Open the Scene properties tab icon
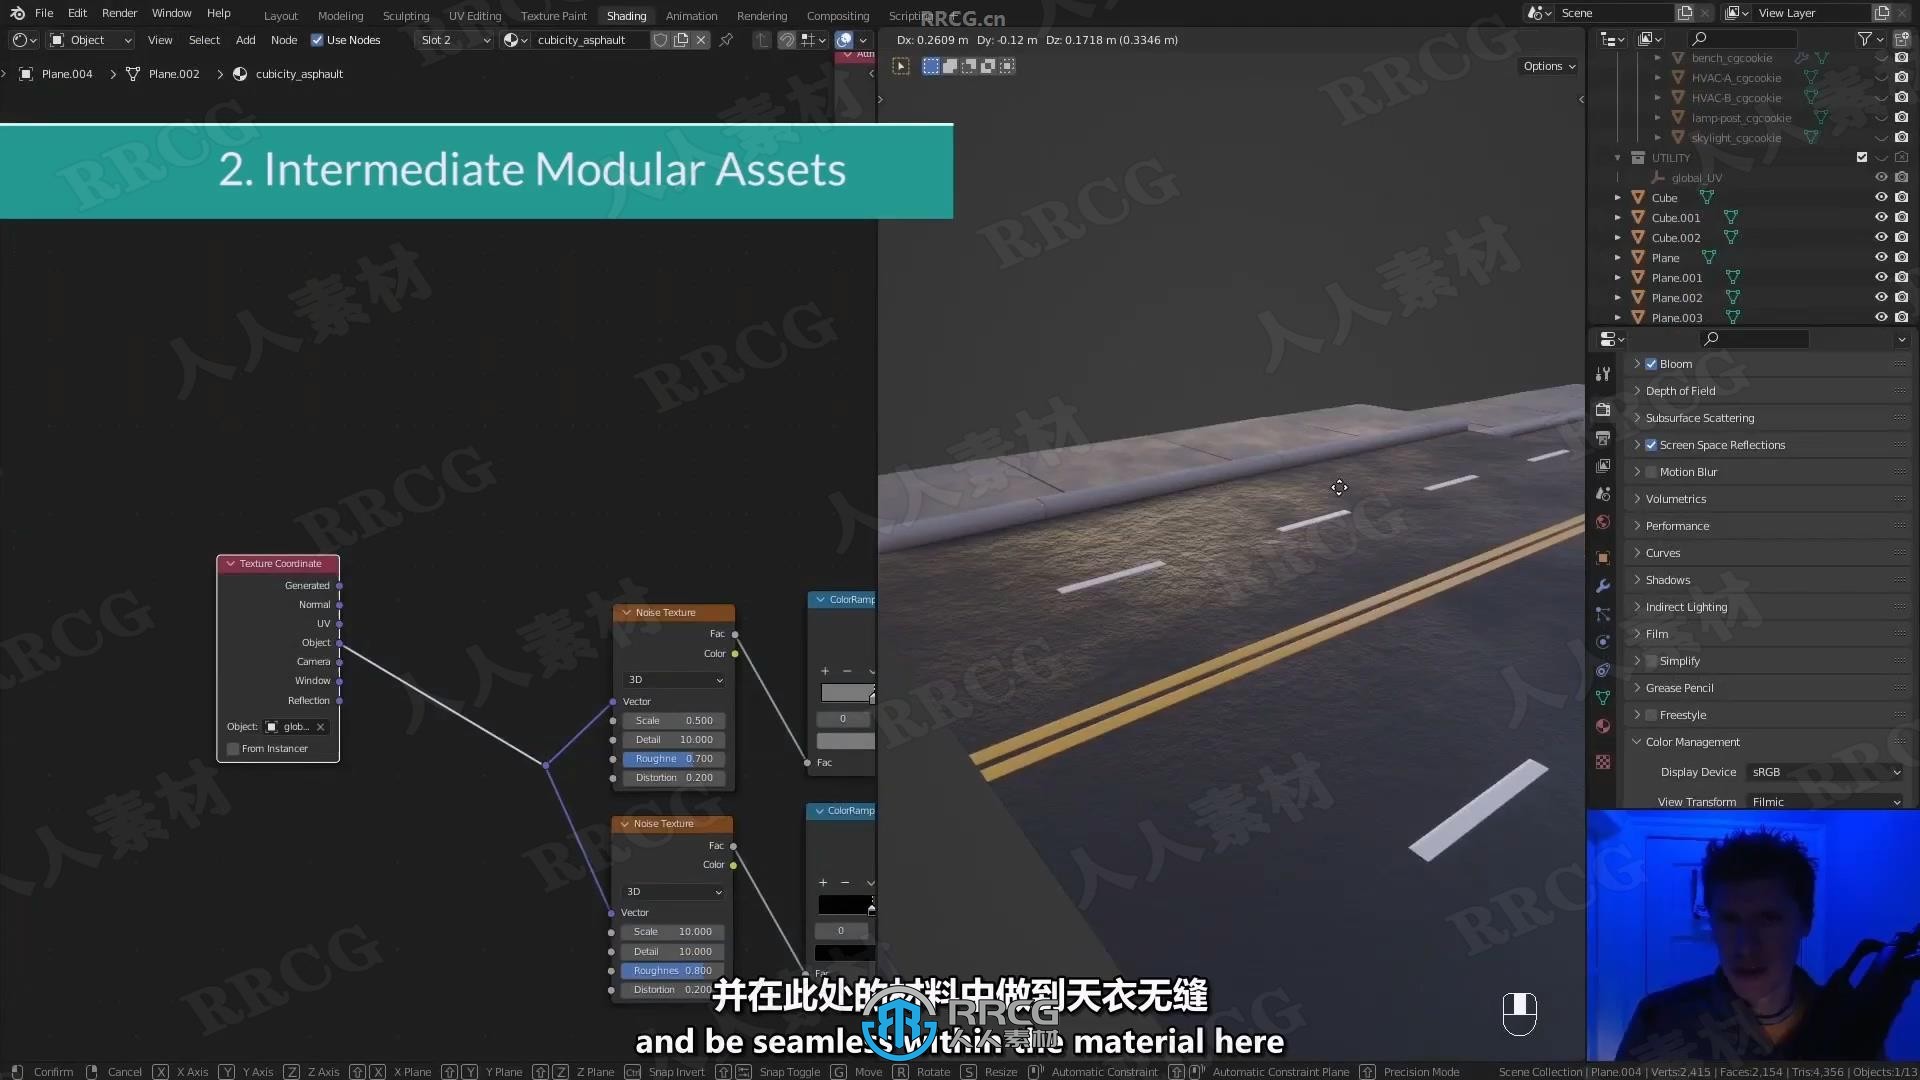This screenshot has height=1080, width=1920. (x=1603, y=494)
